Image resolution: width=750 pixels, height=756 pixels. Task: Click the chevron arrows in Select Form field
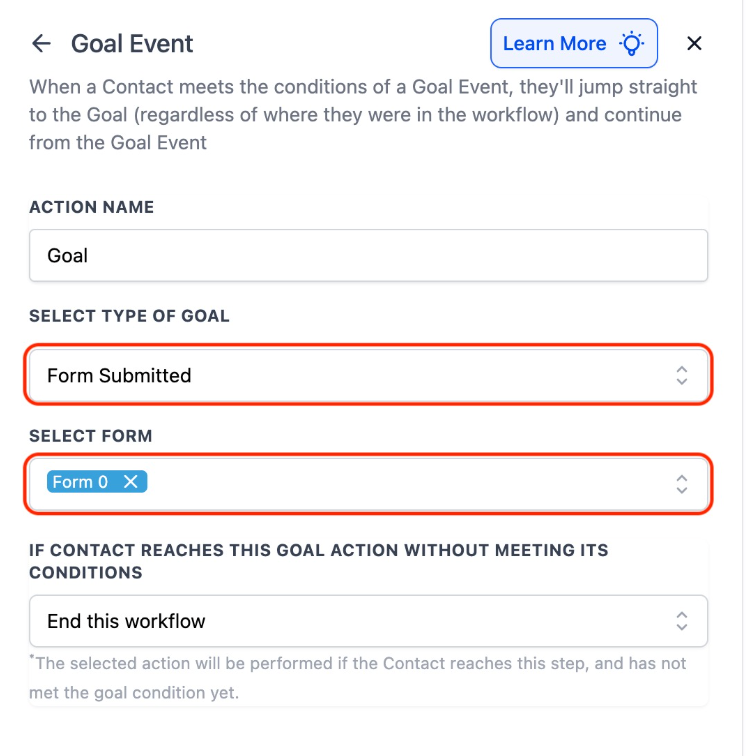coord(681,484)
